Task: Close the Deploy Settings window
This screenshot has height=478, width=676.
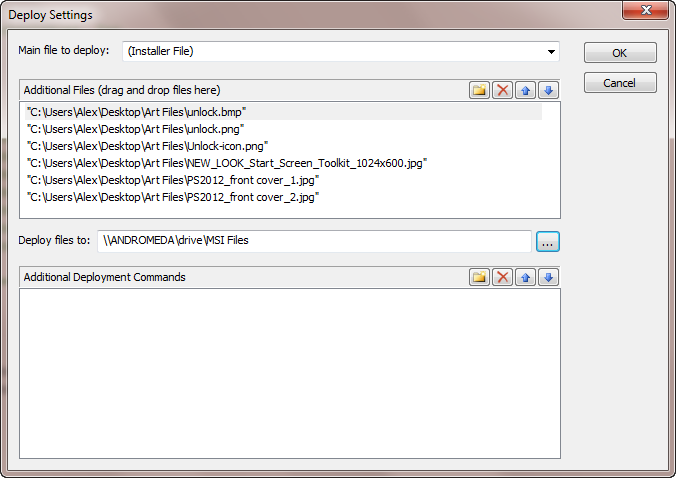Action: [645, 10]
